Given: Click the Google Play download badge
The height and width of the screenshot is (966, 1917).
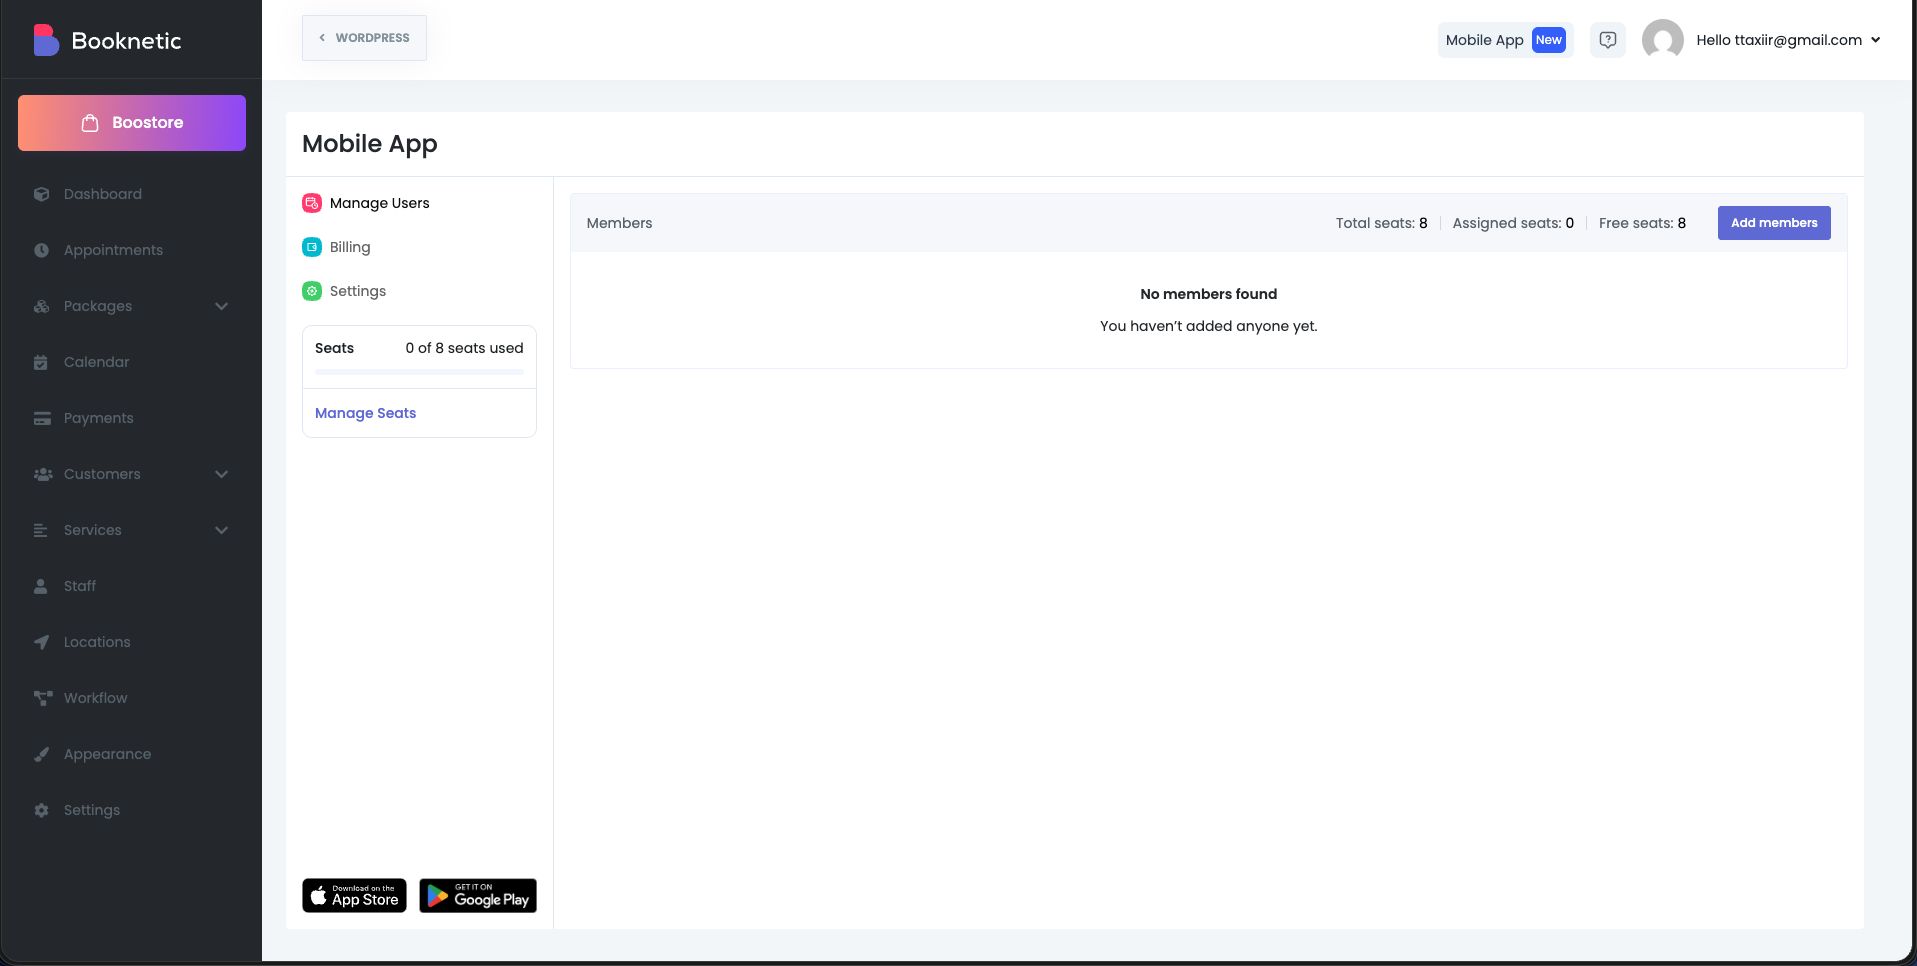Looking at the screenshot, I should (478, 896).
